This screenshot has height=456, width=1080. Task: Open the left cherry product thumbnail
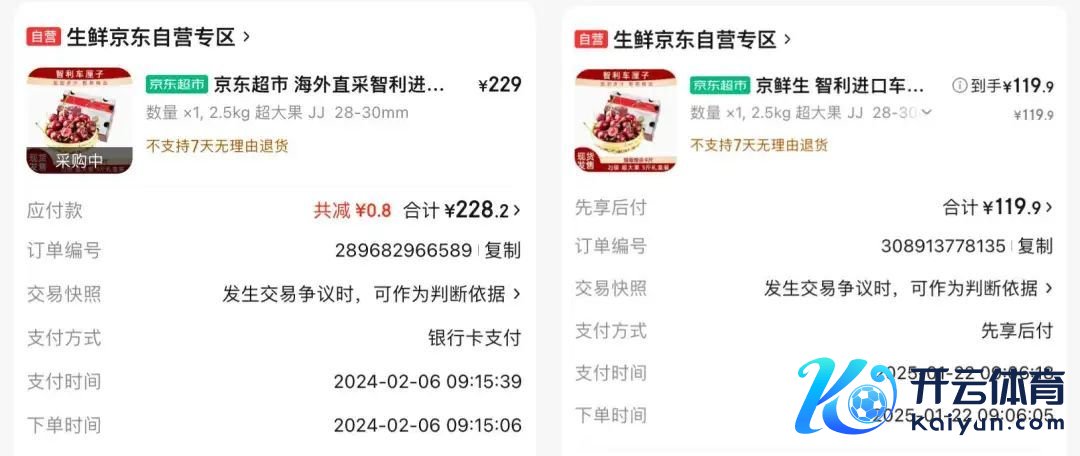click(x=79, y=121)
